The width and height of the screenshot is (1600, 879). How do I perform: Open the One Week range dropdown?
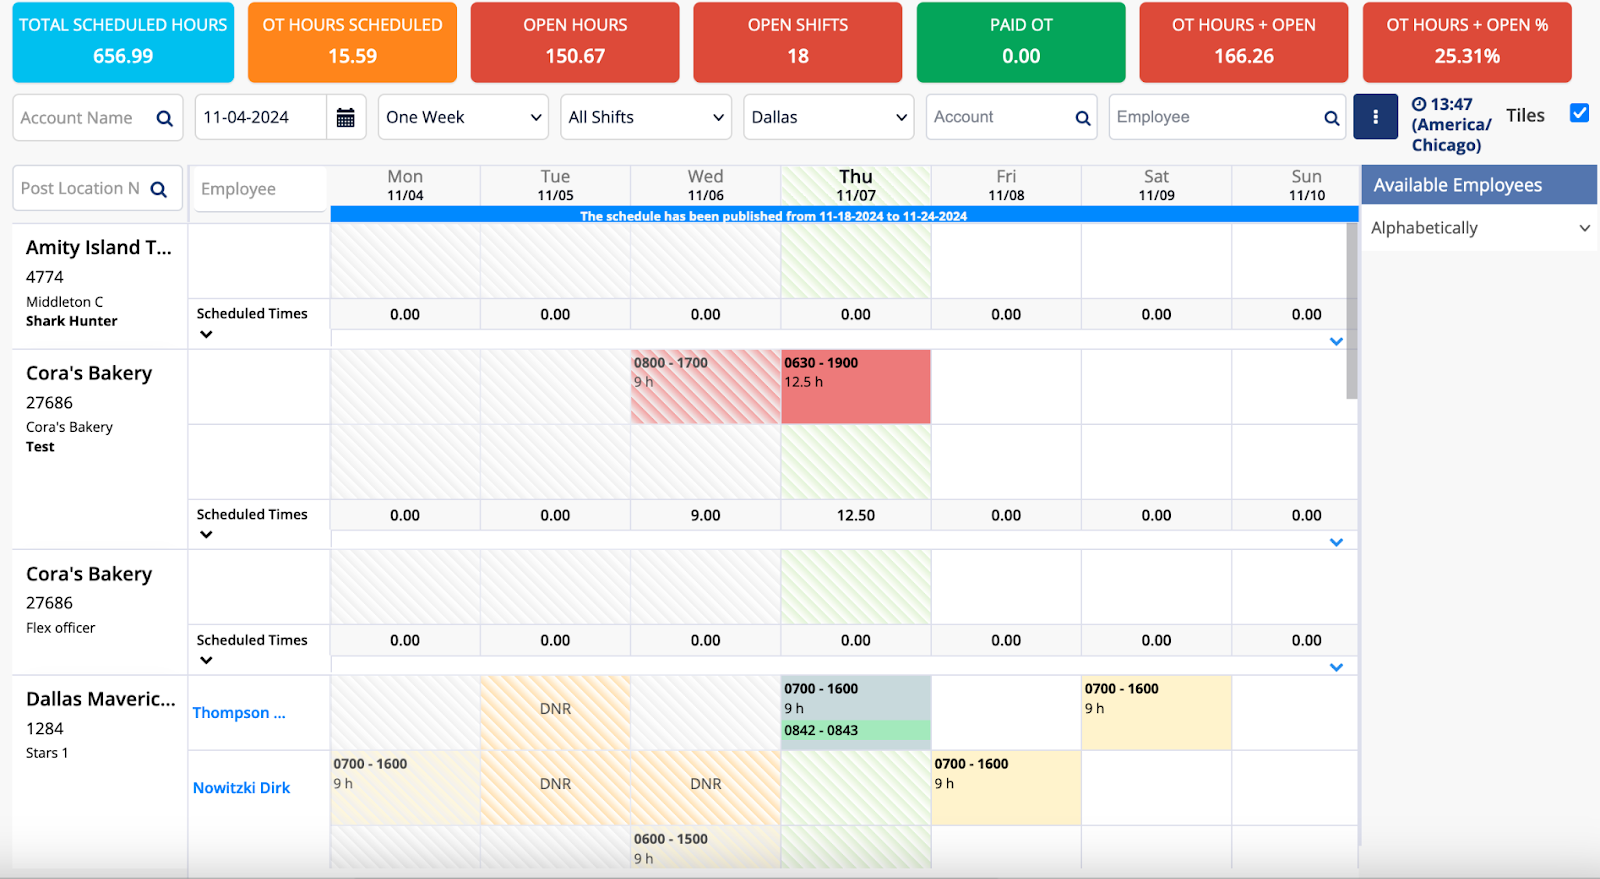click(463, 117)
